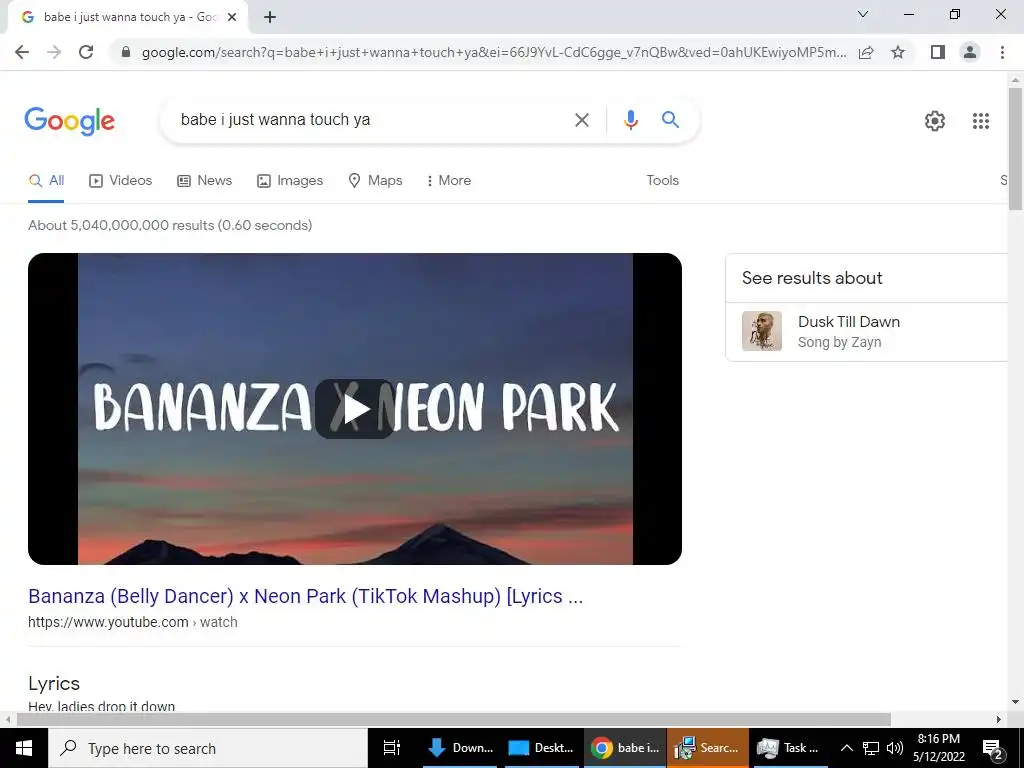Click the horizontal scrollbar thumb
Viewport: 1024px width, 768px height.
(x=453, y=720)
